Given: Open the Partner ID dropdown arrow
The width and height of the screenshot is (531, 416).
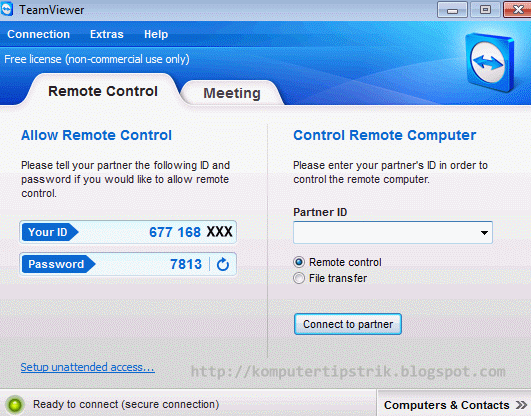Looking at the screenshot, I should 484,233.
